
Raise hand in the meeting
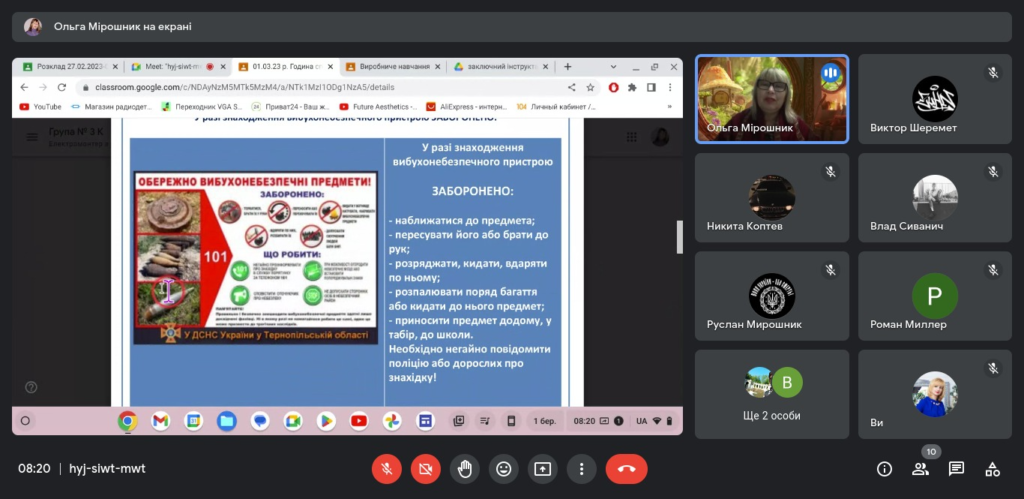[x=464, y=468]
